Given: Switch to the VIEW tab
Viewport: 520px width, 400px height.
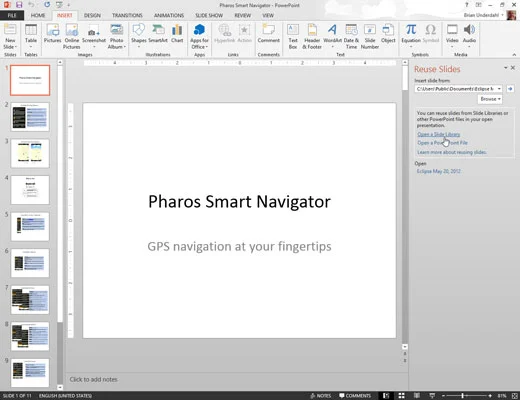Looking at the screenshot, I should tap(268, 15).
